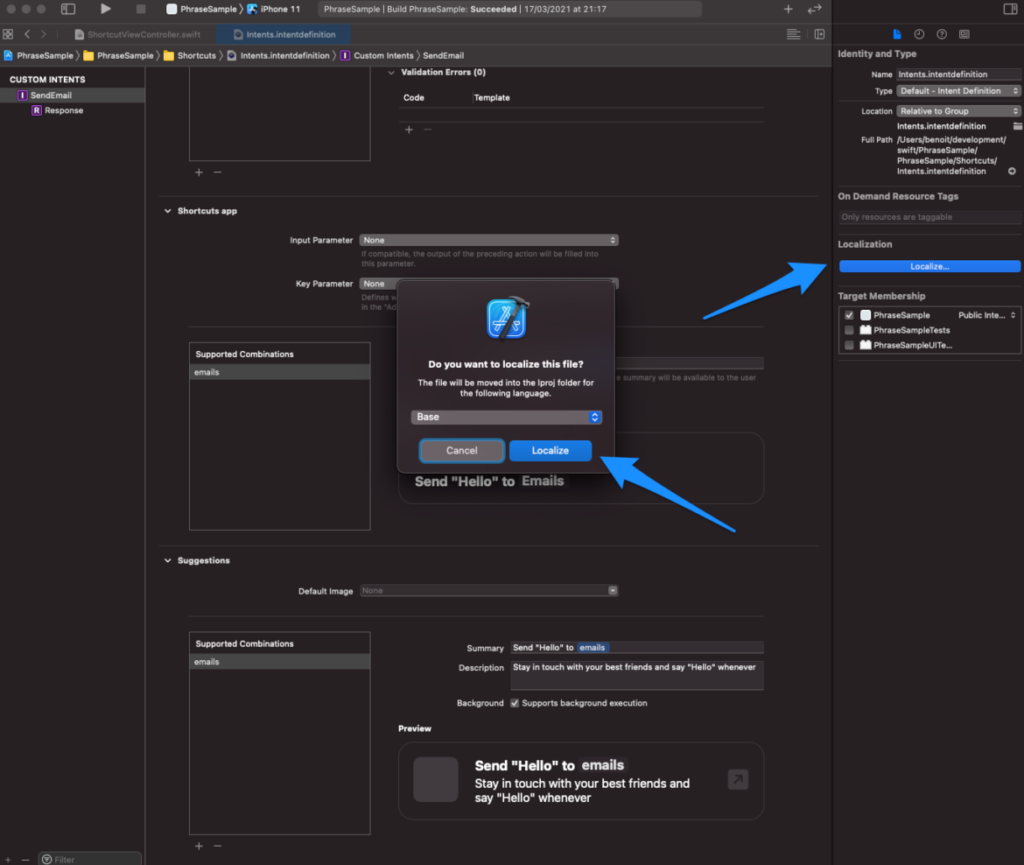Select the SendEmail intent
The image size is (1024, 865).
(x=72, y=95)
